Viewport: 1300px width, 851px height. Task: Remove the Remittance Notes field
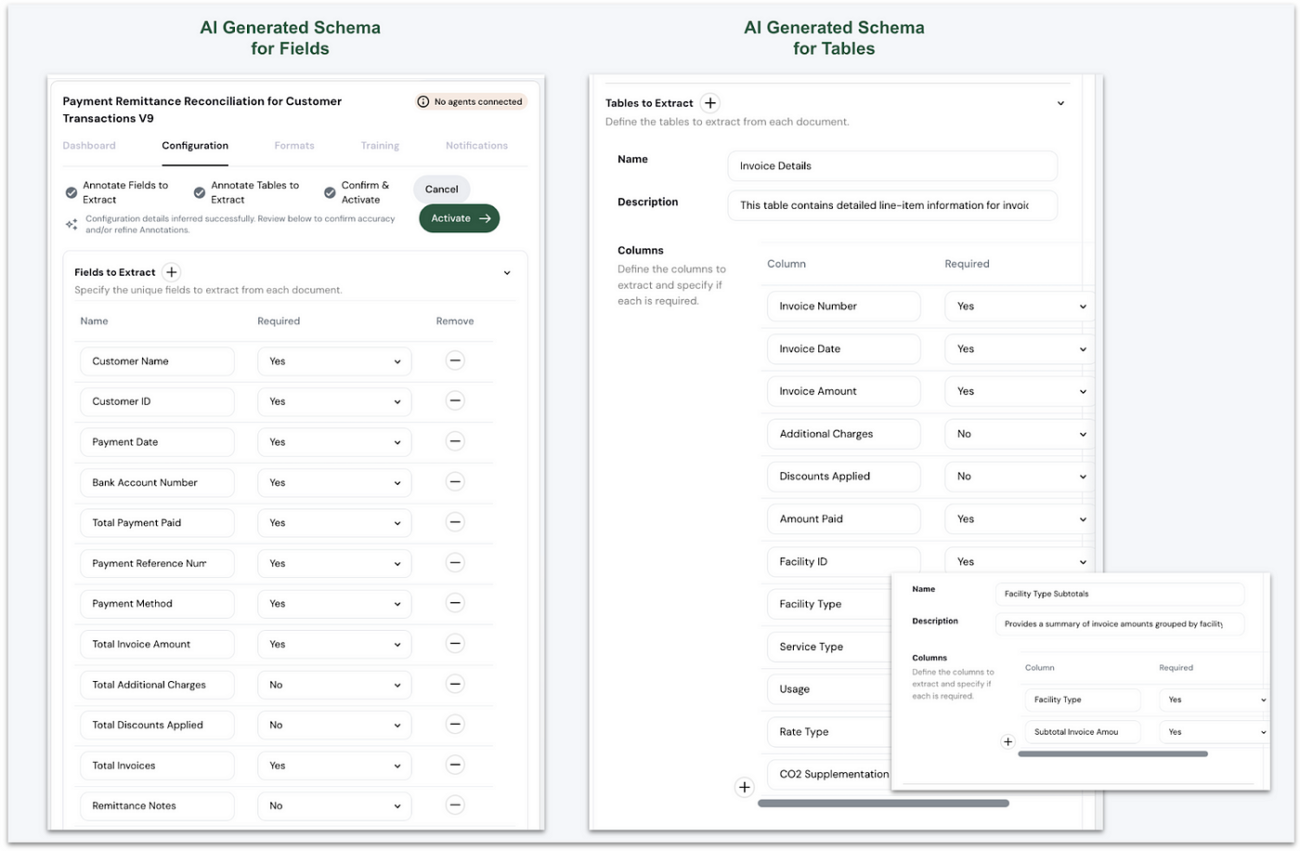[x=455, y=806]
